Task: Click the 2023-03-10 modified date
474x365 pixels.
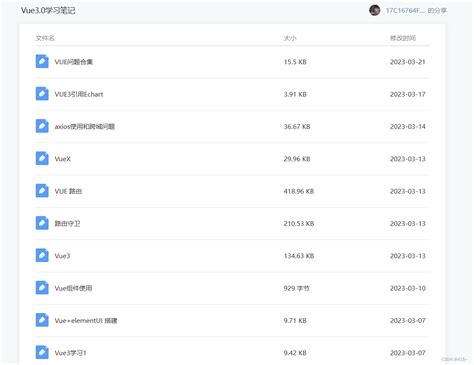Action: (x=408, y=288)
